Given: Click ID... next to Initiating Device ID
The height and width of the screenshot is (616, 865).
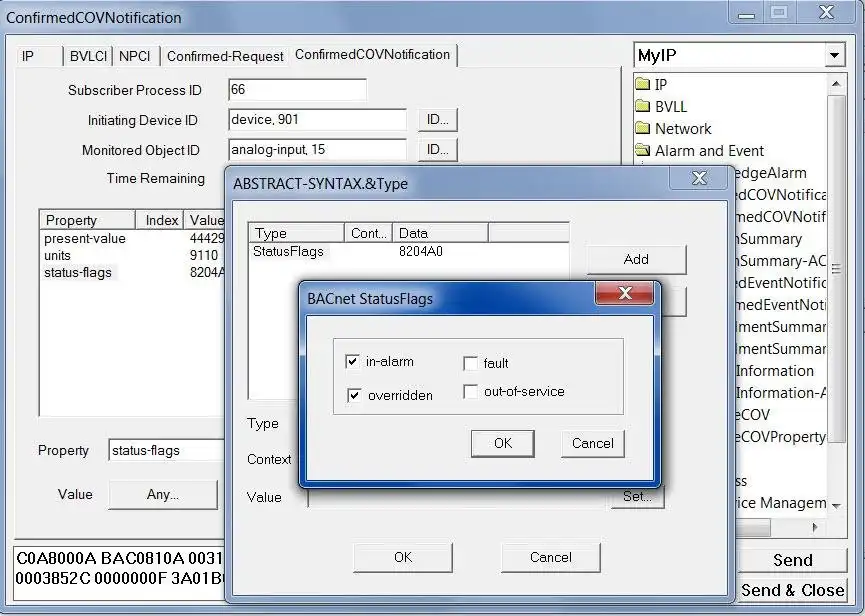Looking at the screenshot, I should tap(437, 119).
